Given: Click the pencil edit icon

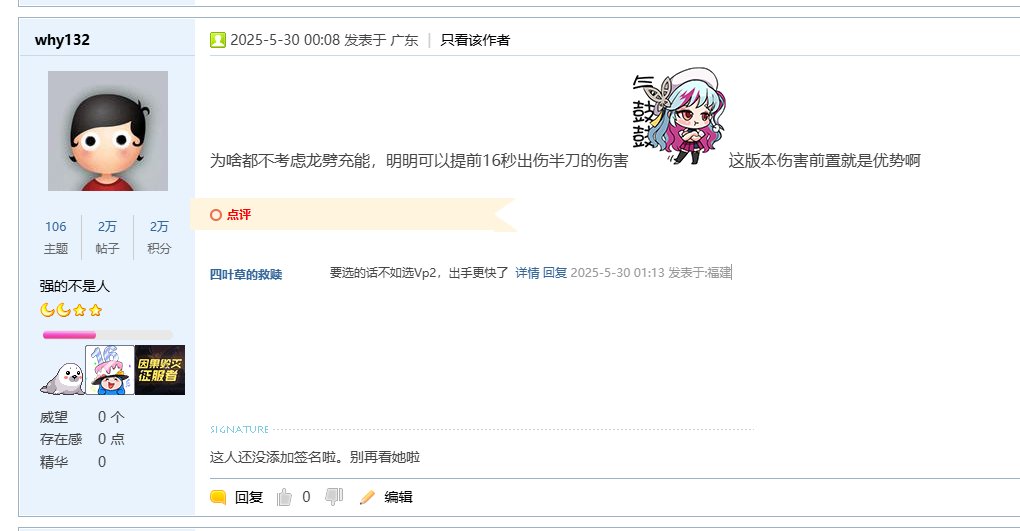Looking at the screenshot, I should point(367,497).
